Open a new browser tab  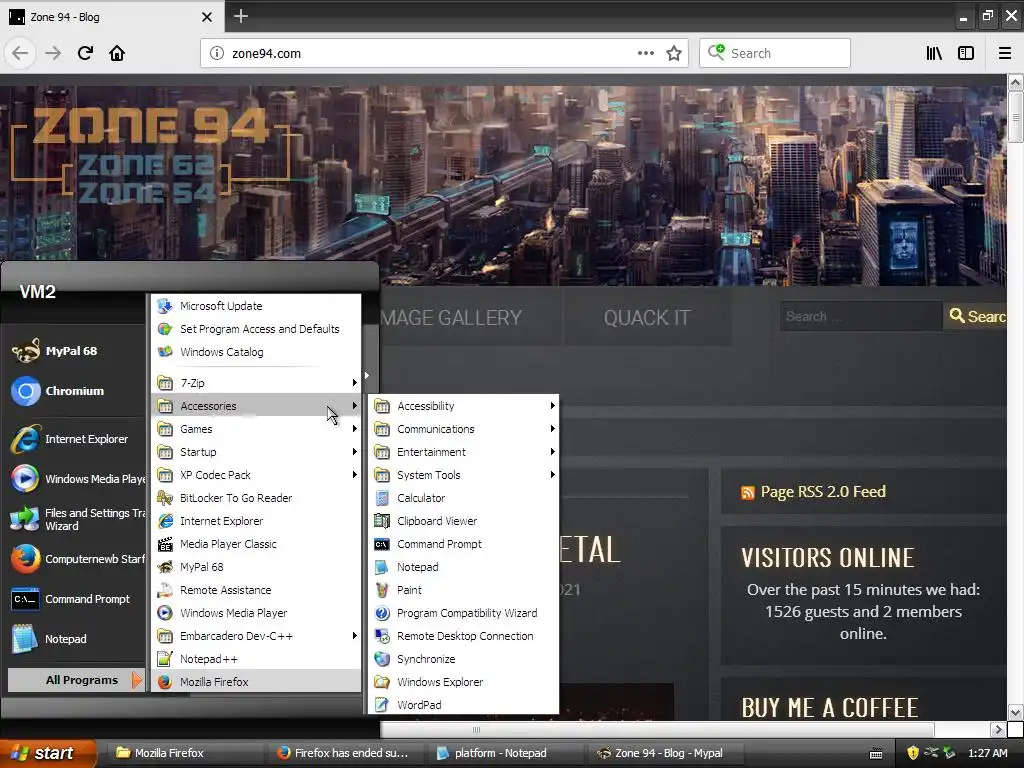pyautogui.click(x=241, y=16)
